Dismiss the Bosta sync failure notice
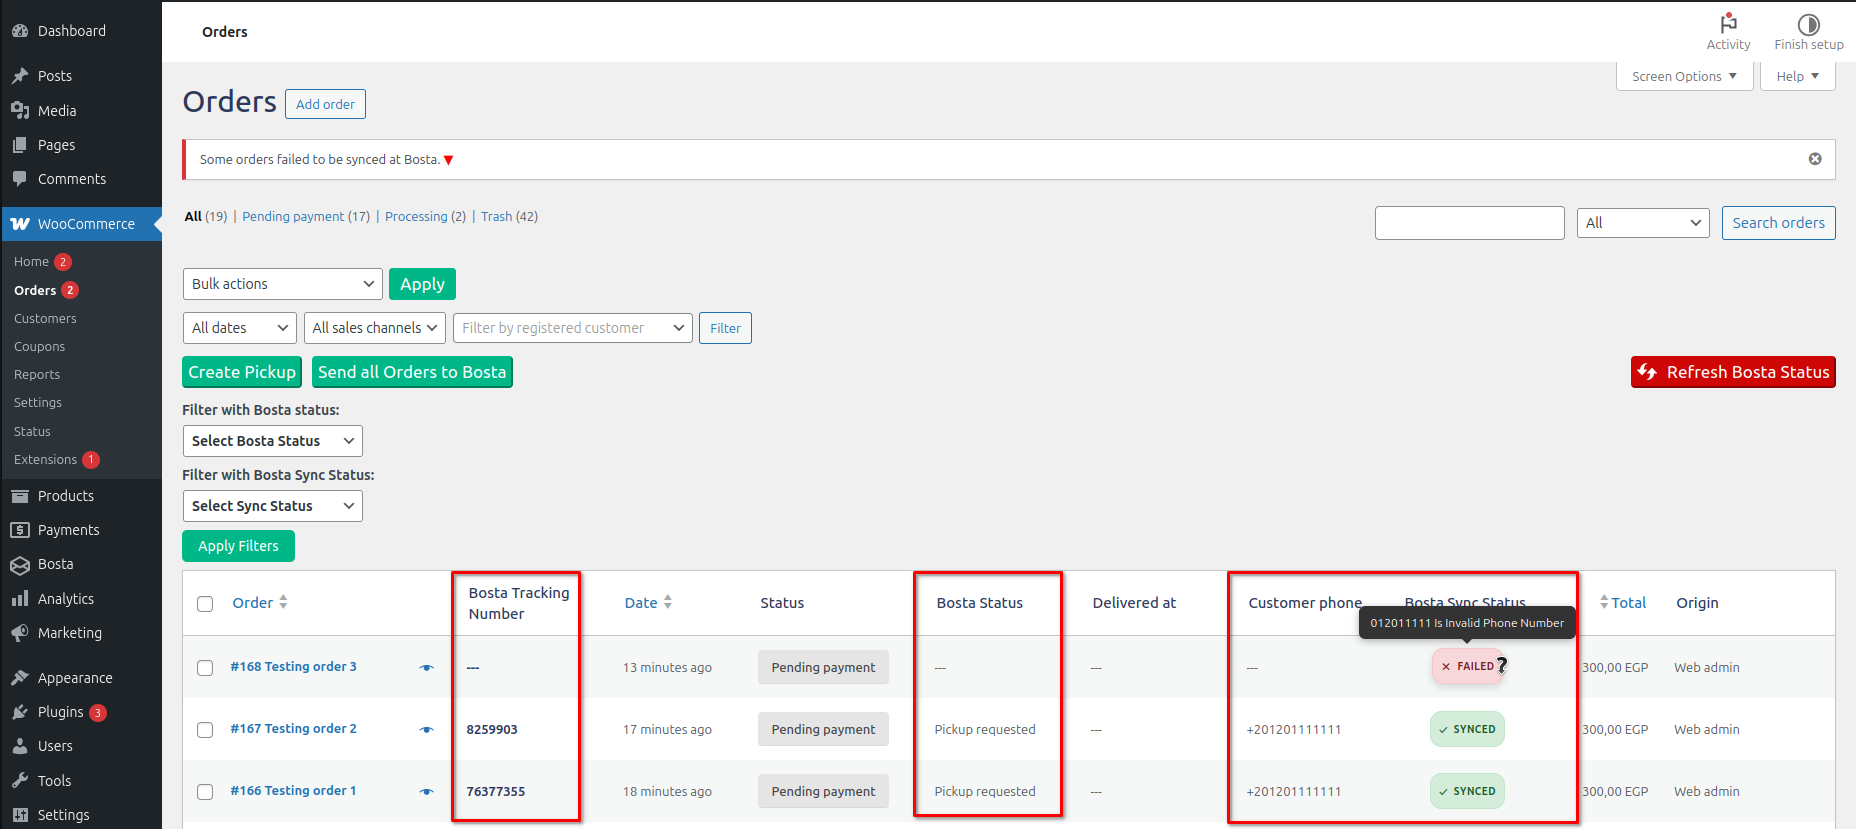1856x829 pixels. coord(1815,159)
